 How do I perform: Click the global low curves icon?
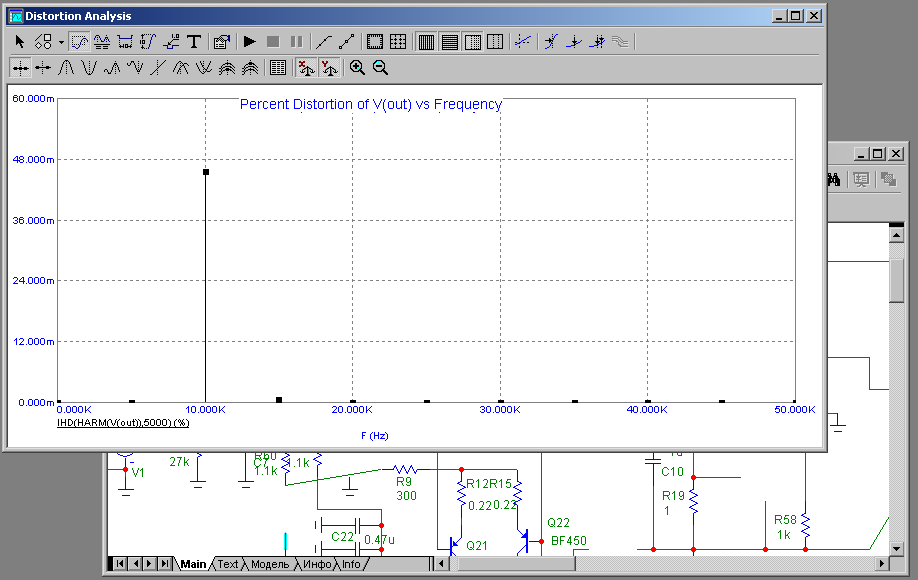204,68
